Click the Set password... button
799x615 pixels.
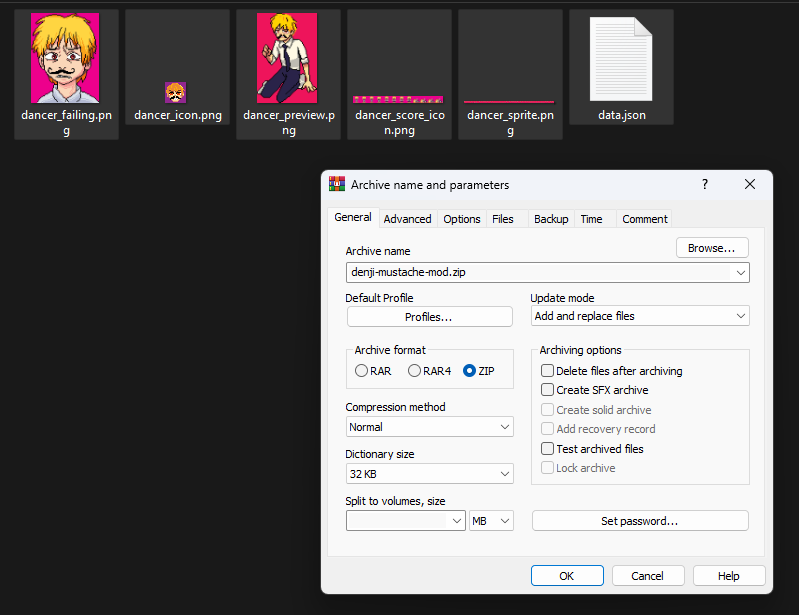pos(640,521)
